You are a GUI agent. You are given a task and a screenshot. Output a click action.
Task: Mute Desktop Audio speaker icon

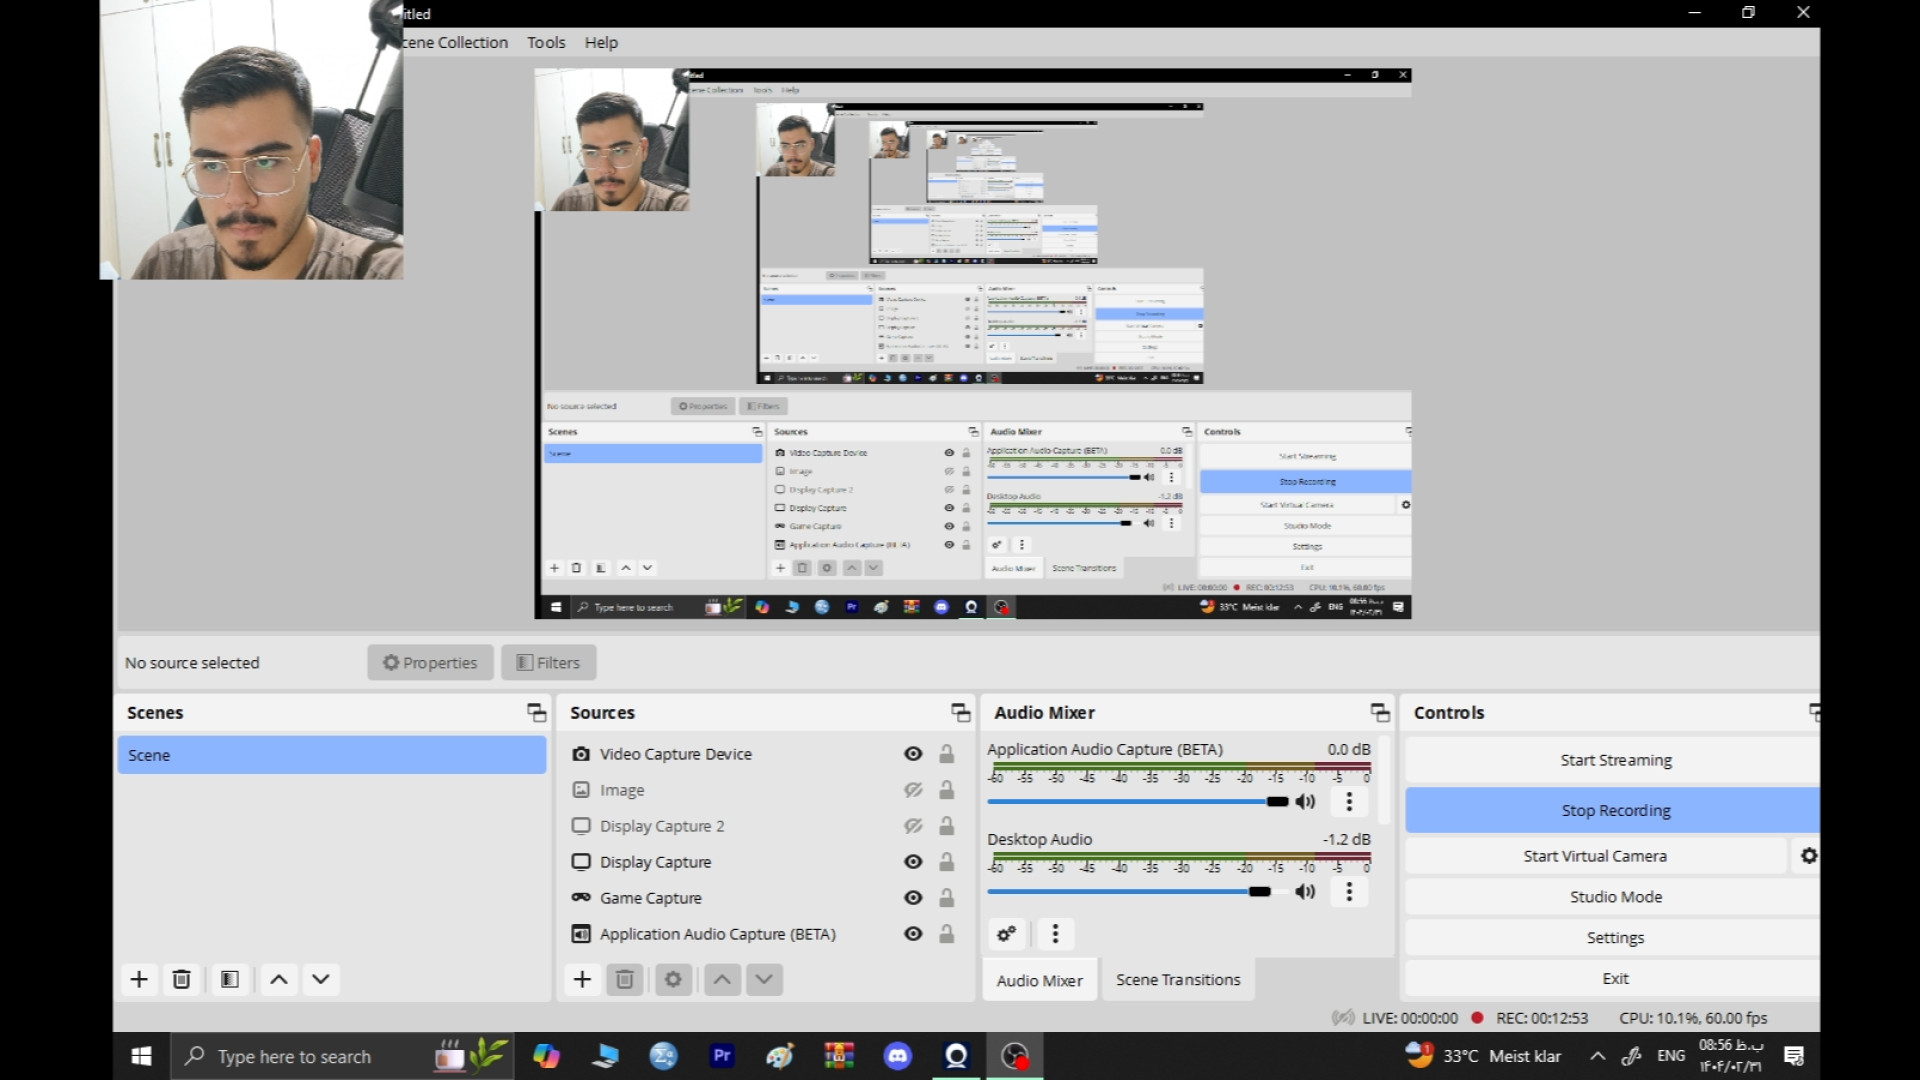(x=1305, y=891)
